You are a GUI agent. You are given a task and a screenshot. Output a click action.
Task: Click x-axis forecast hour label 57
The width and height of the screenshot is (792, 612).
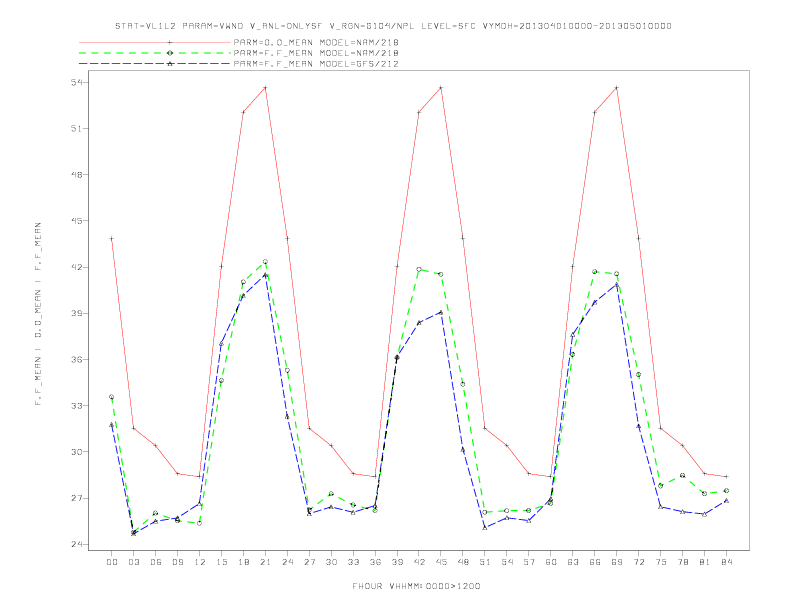[x=529, y=562]
